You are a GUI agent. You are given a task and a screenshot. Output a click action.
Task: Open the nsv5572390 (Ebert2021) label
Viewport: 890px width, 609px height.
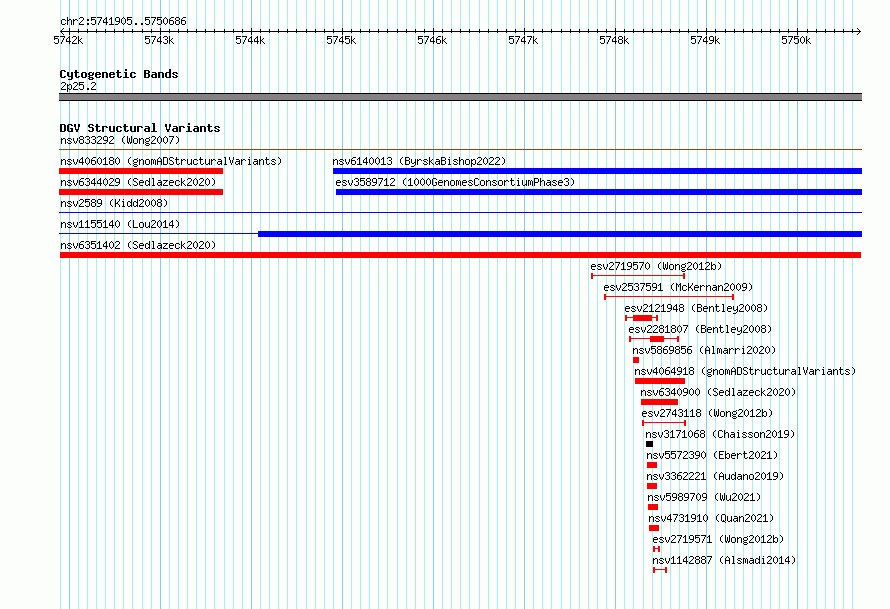(712, 455)
